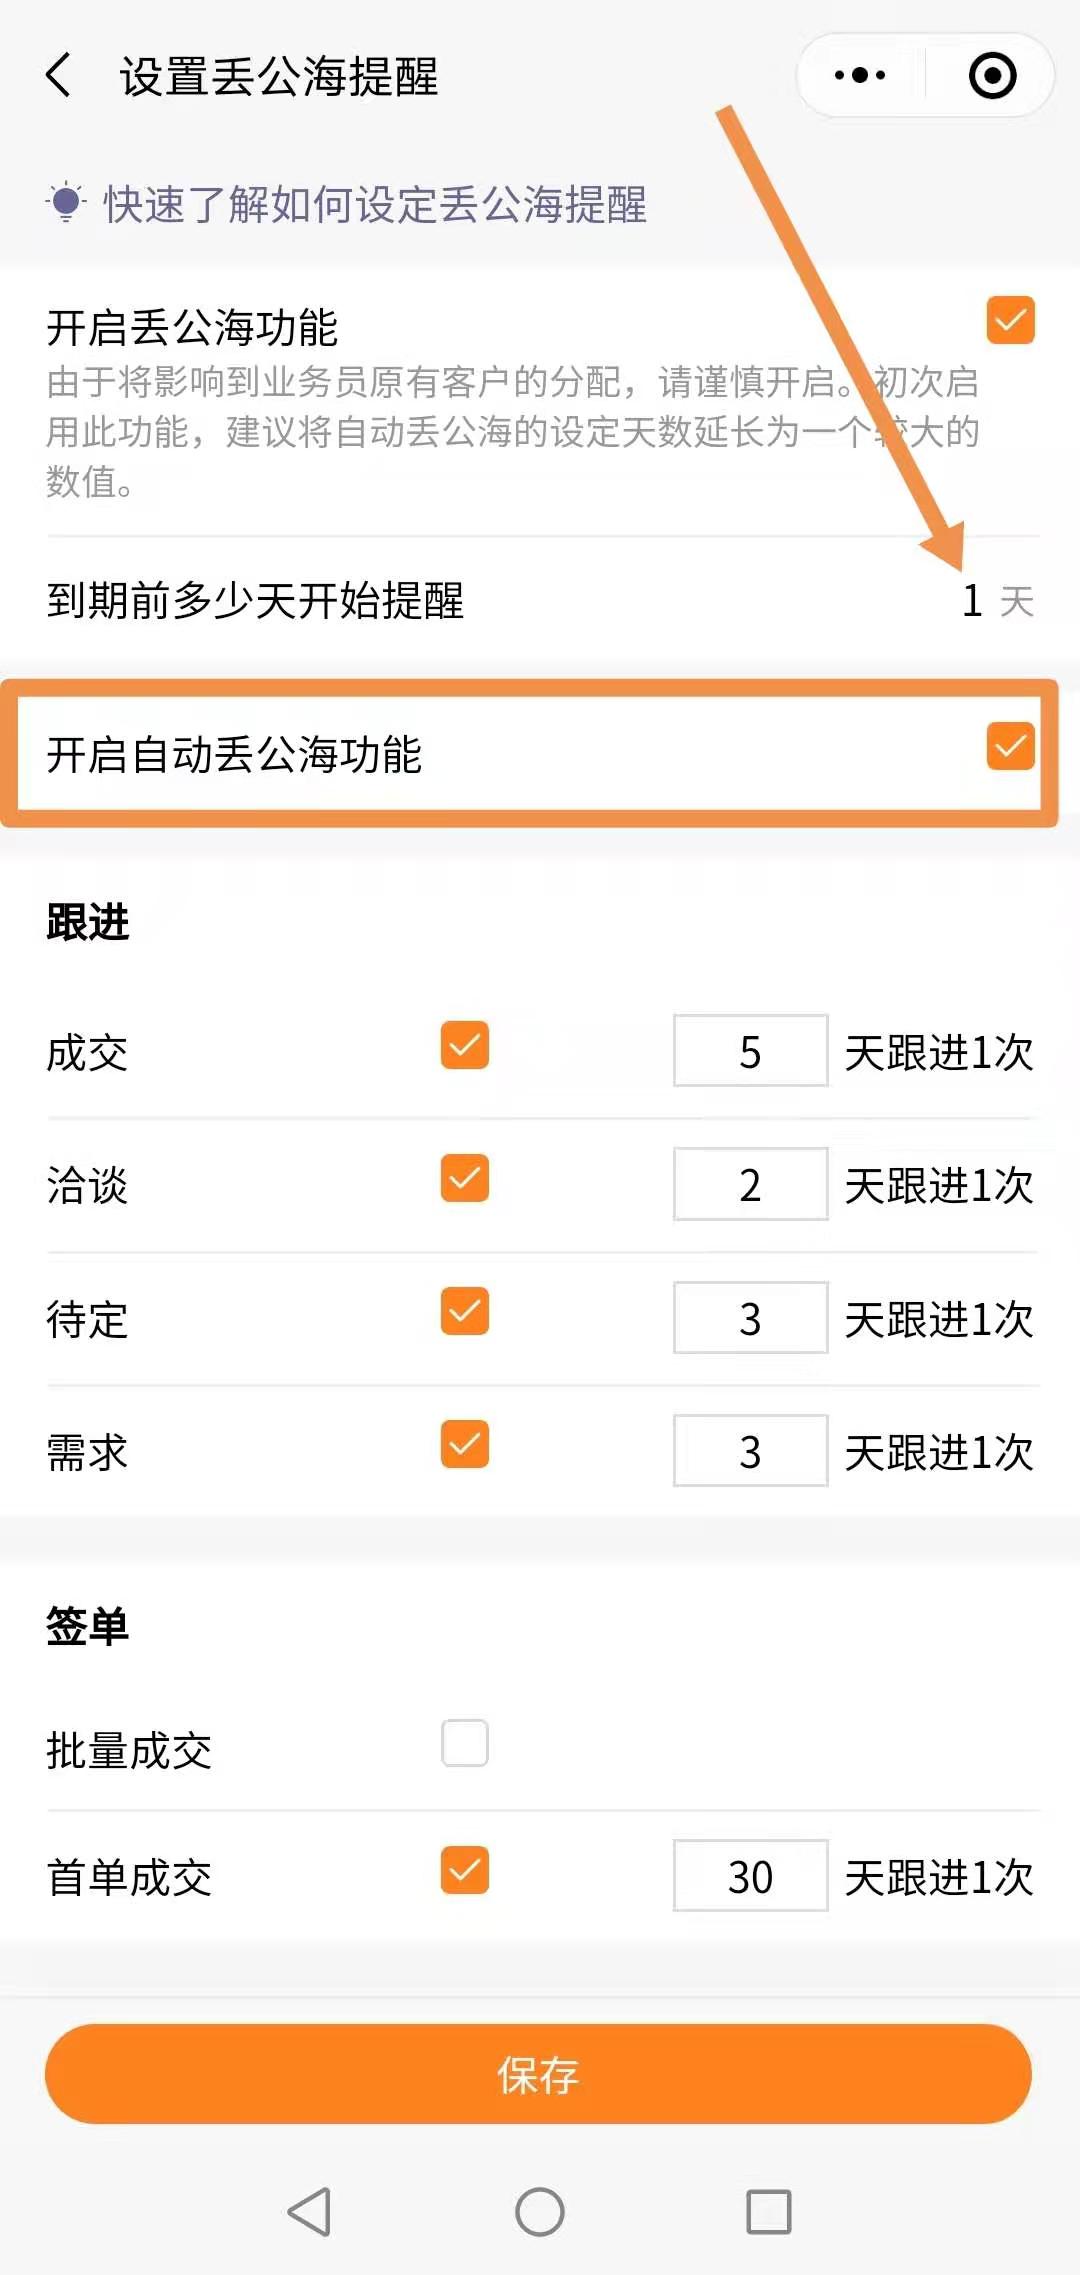
Task: Uncheck the 成交 follow-up checkbox
Action: tap(465, 1046)
